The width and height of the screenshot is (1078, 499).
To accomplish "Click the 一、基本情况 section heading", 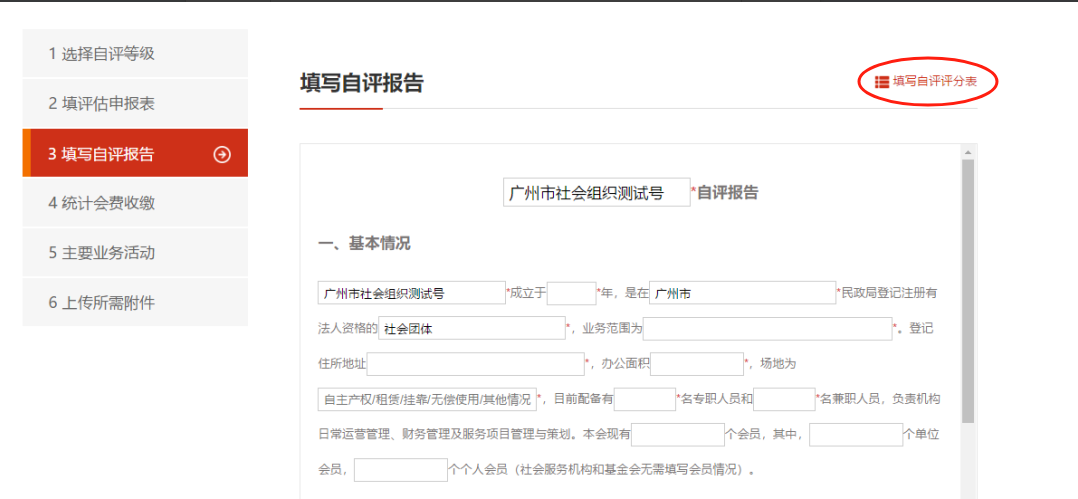I will pos(364,243).
